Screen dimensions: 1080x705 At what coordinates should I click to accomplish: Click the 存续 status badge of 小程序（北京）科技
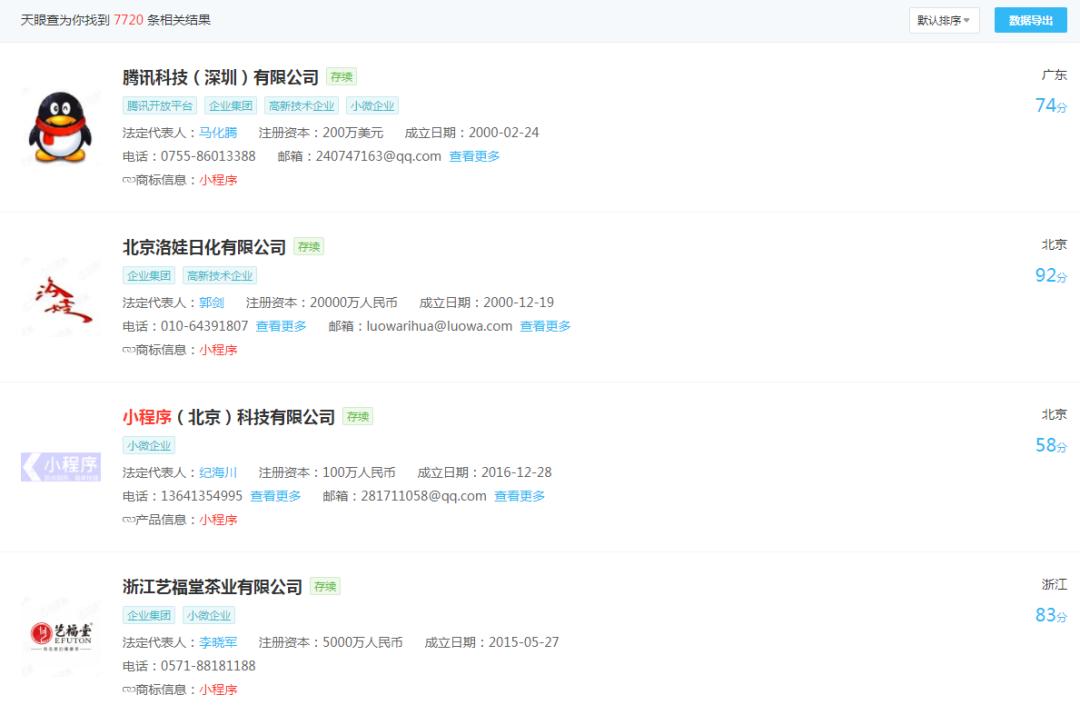358,417
